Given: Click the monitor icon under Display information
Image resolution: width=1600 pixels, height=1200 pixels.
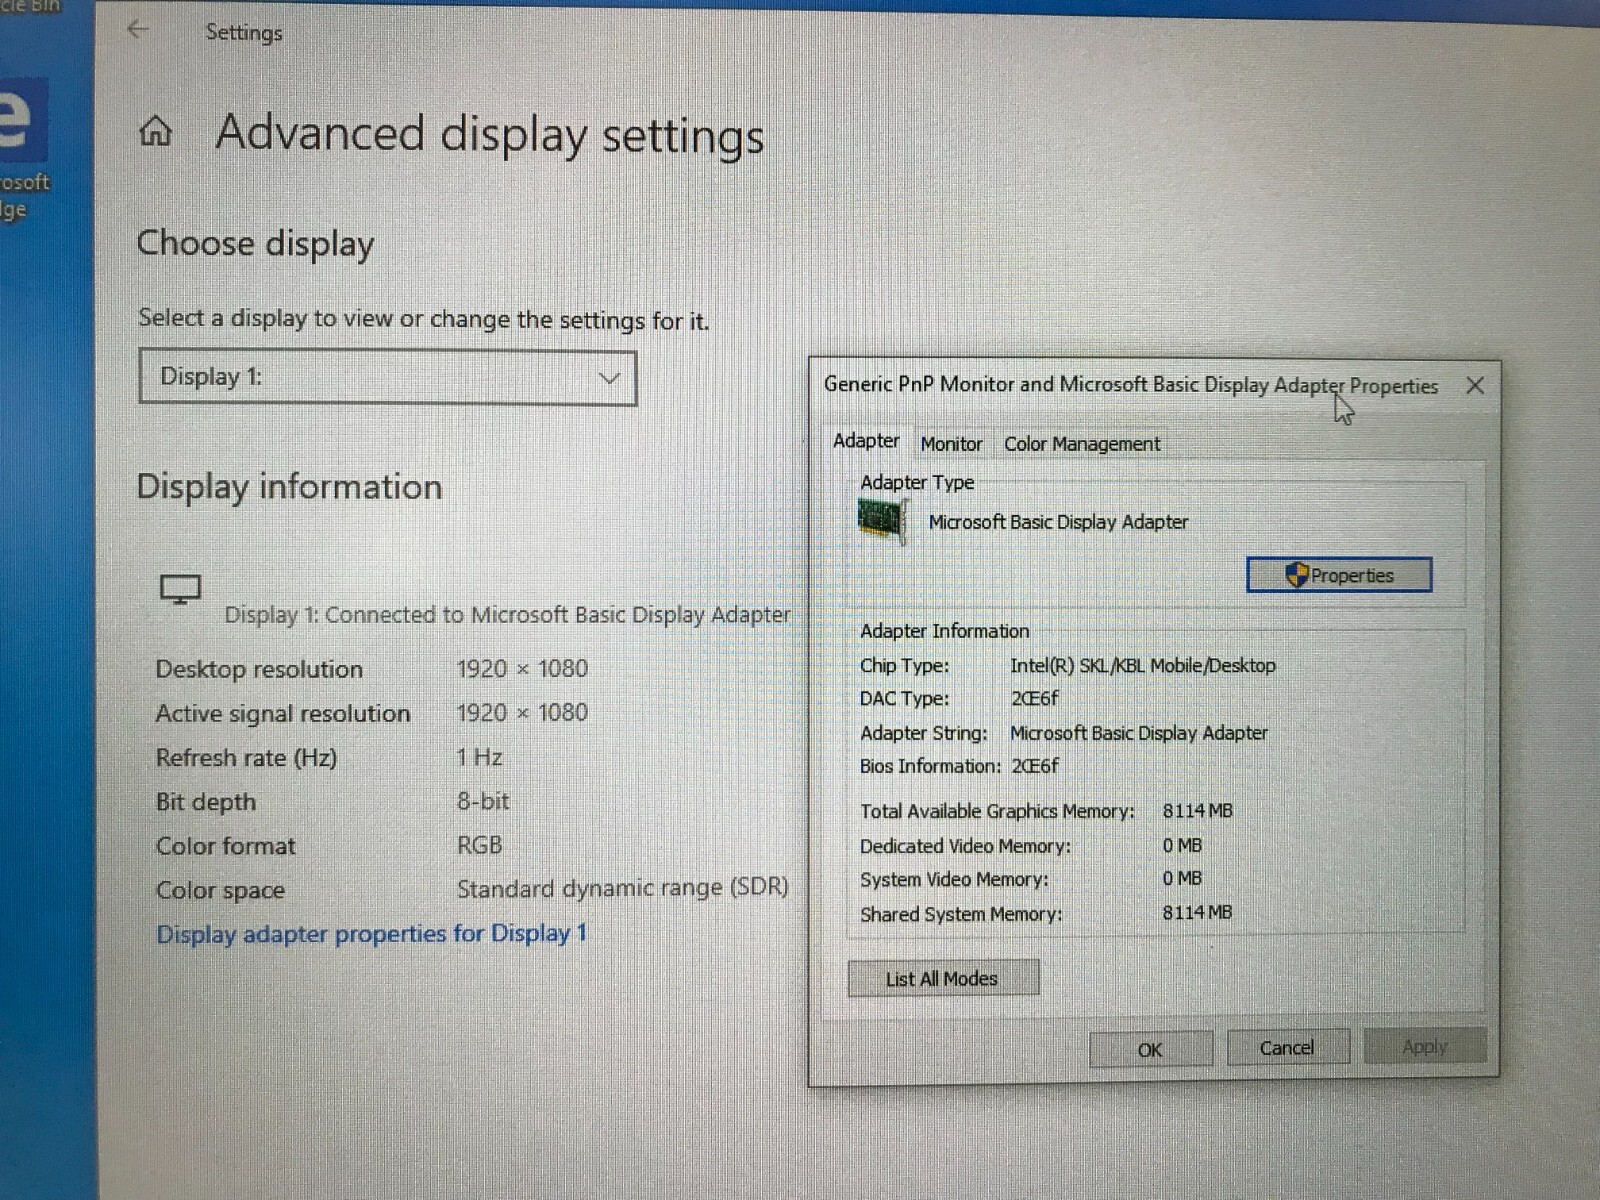Looking at the screenshot, I should coord(181,589).
